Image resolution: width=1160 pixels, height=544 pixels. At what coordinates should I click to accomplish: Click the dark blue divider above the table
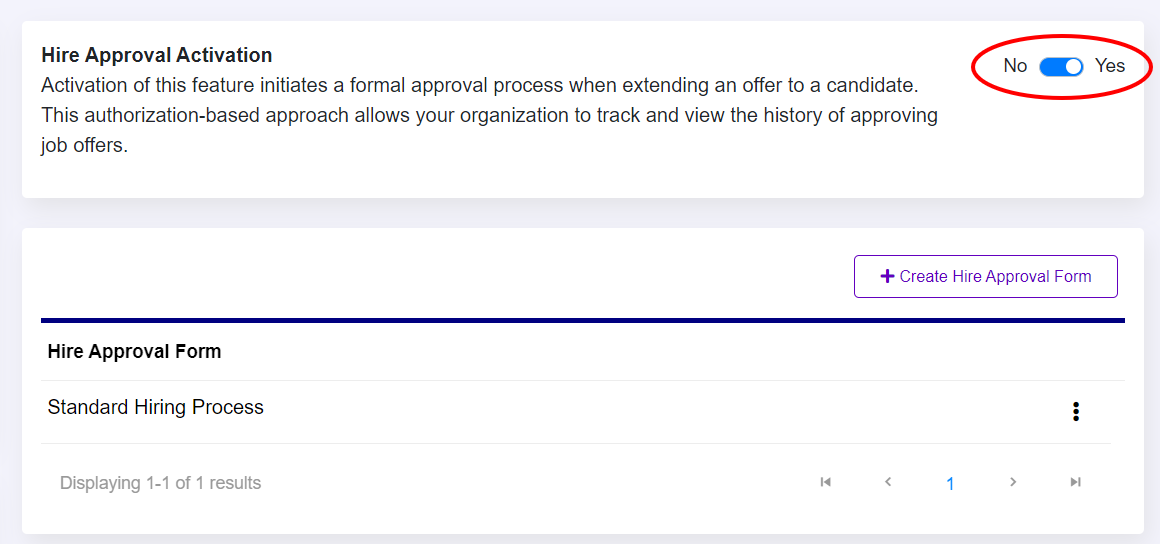click(x=582, y=320)
